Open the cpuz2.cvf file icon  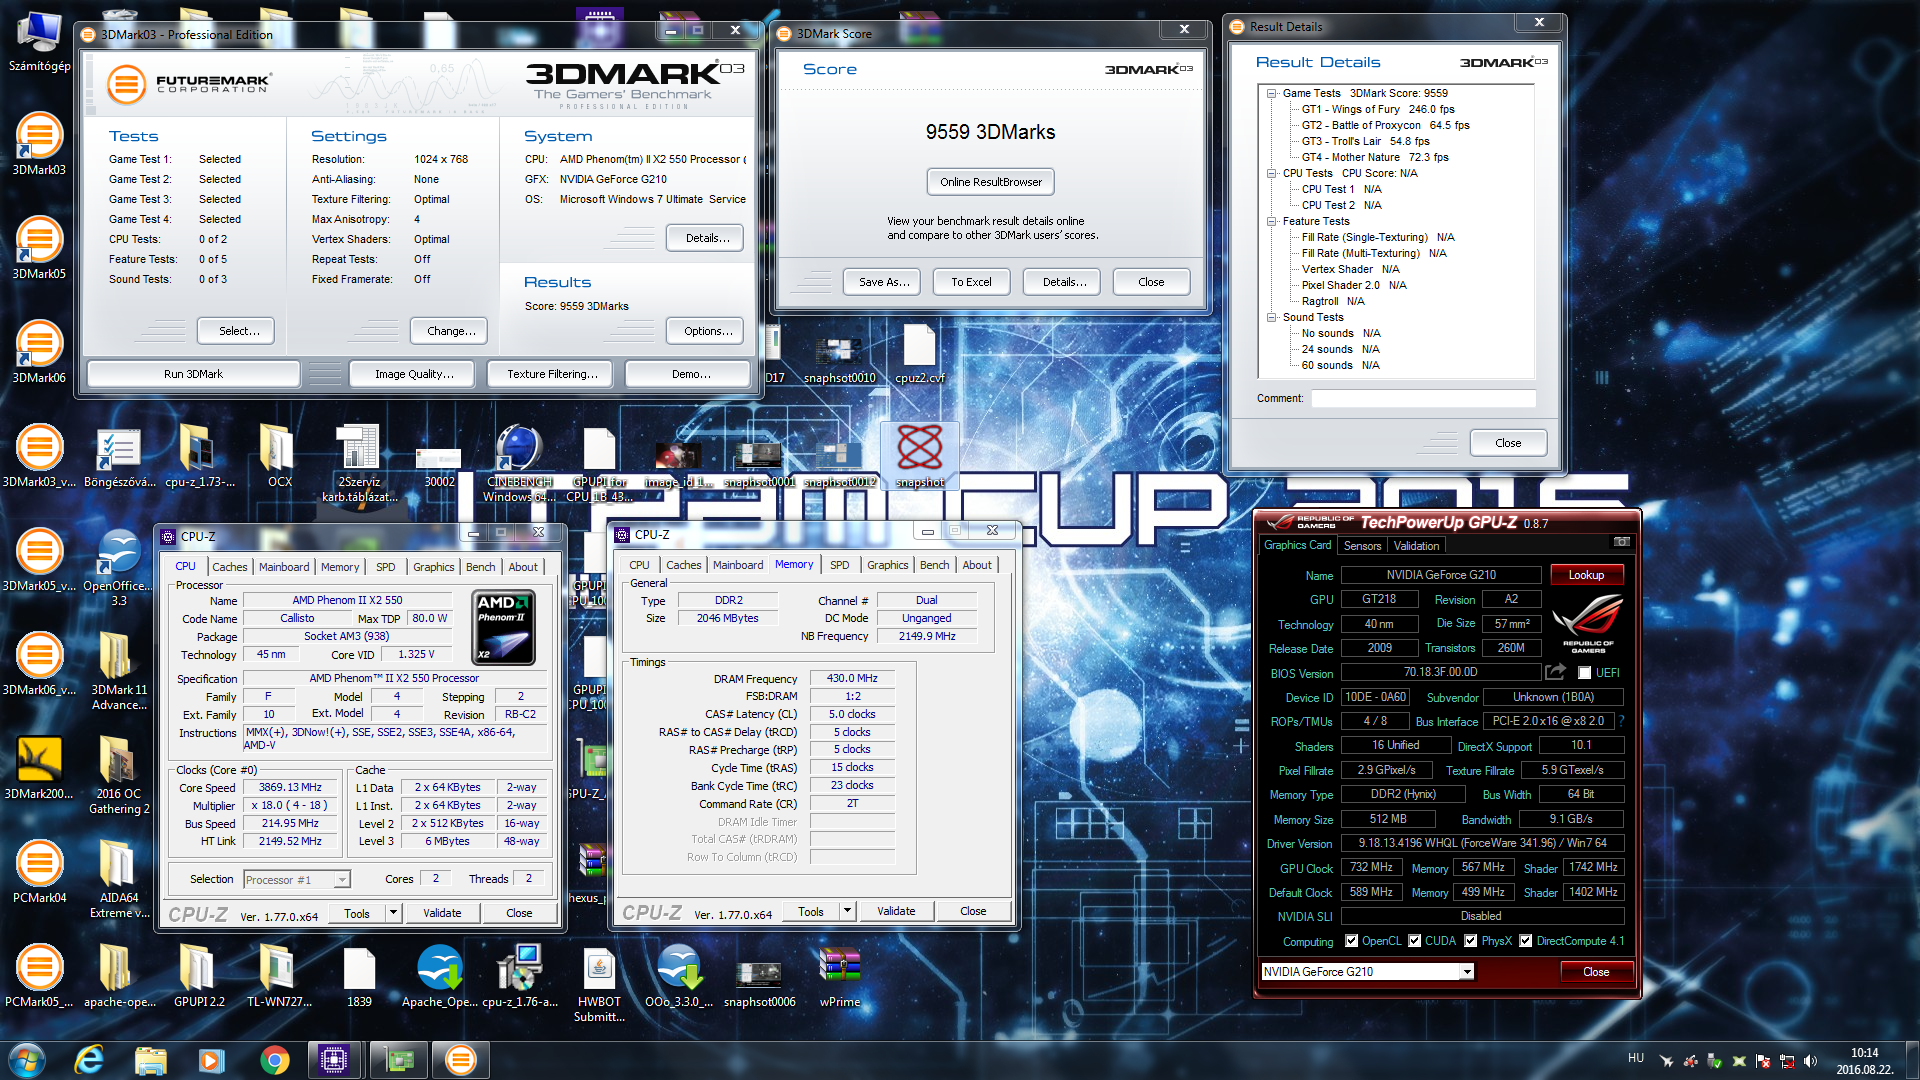pos(919,354)
